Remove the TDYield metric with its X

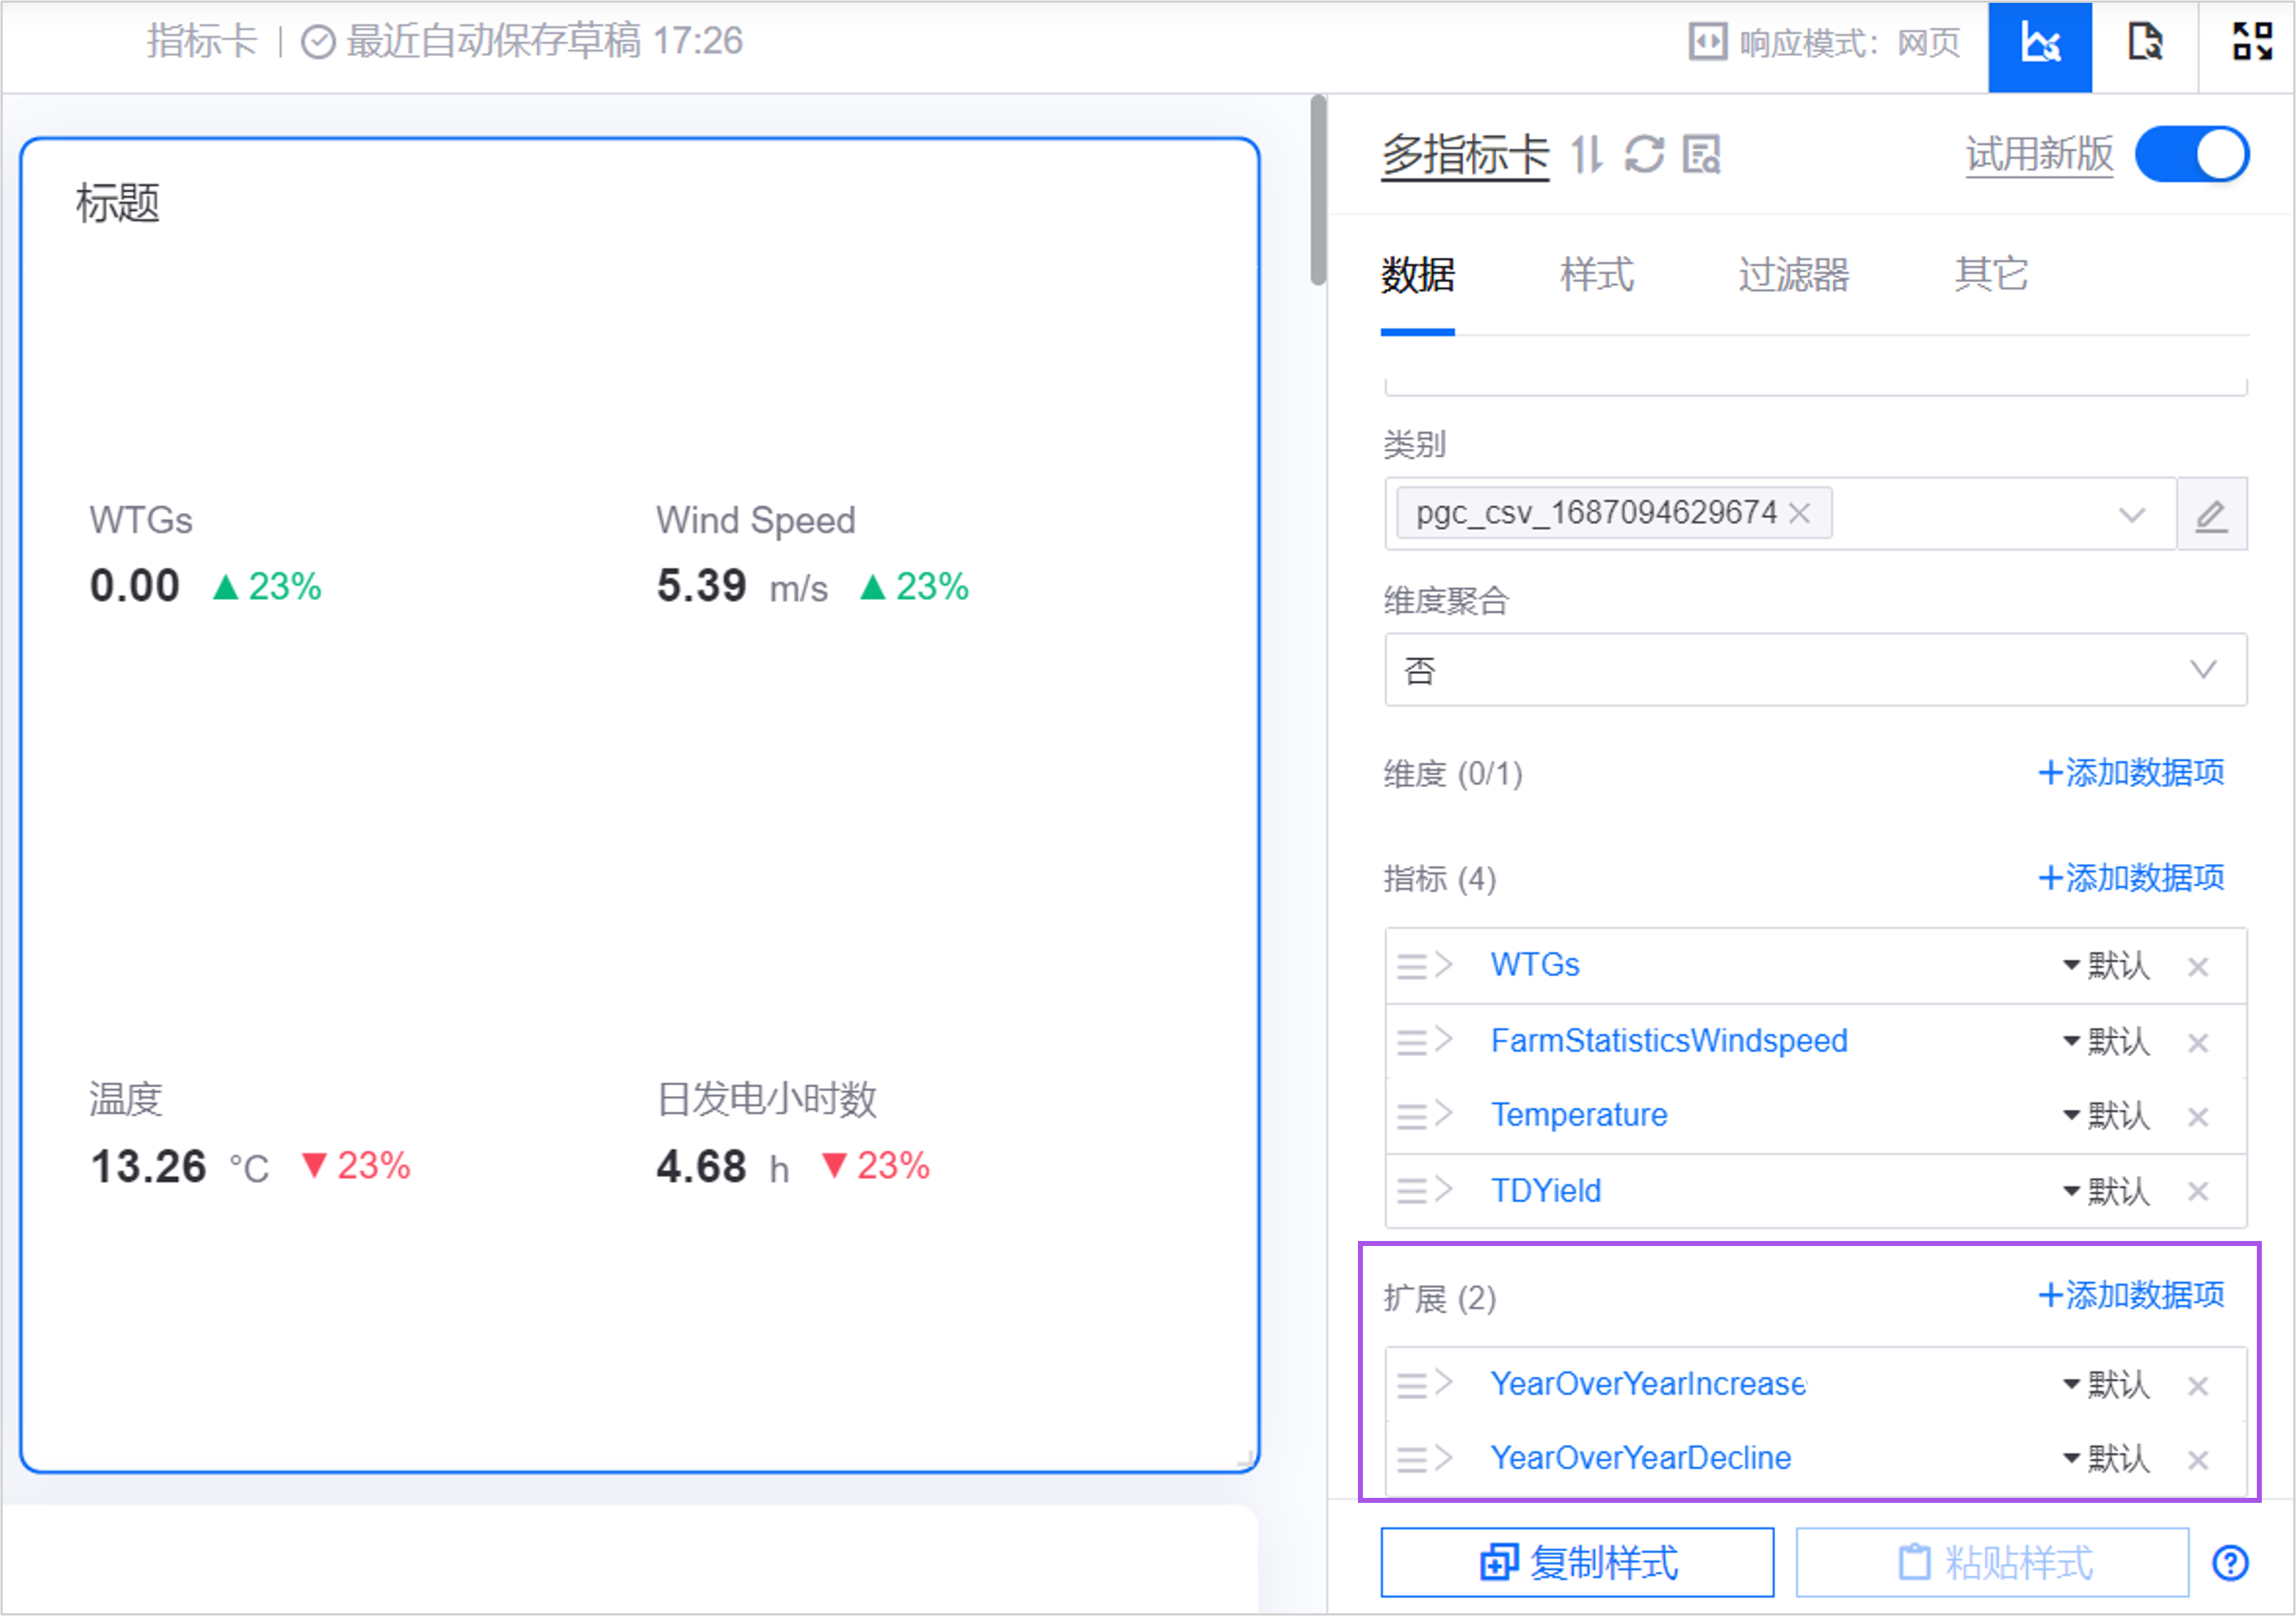pyautogui.click(x=2197, y=1192)
